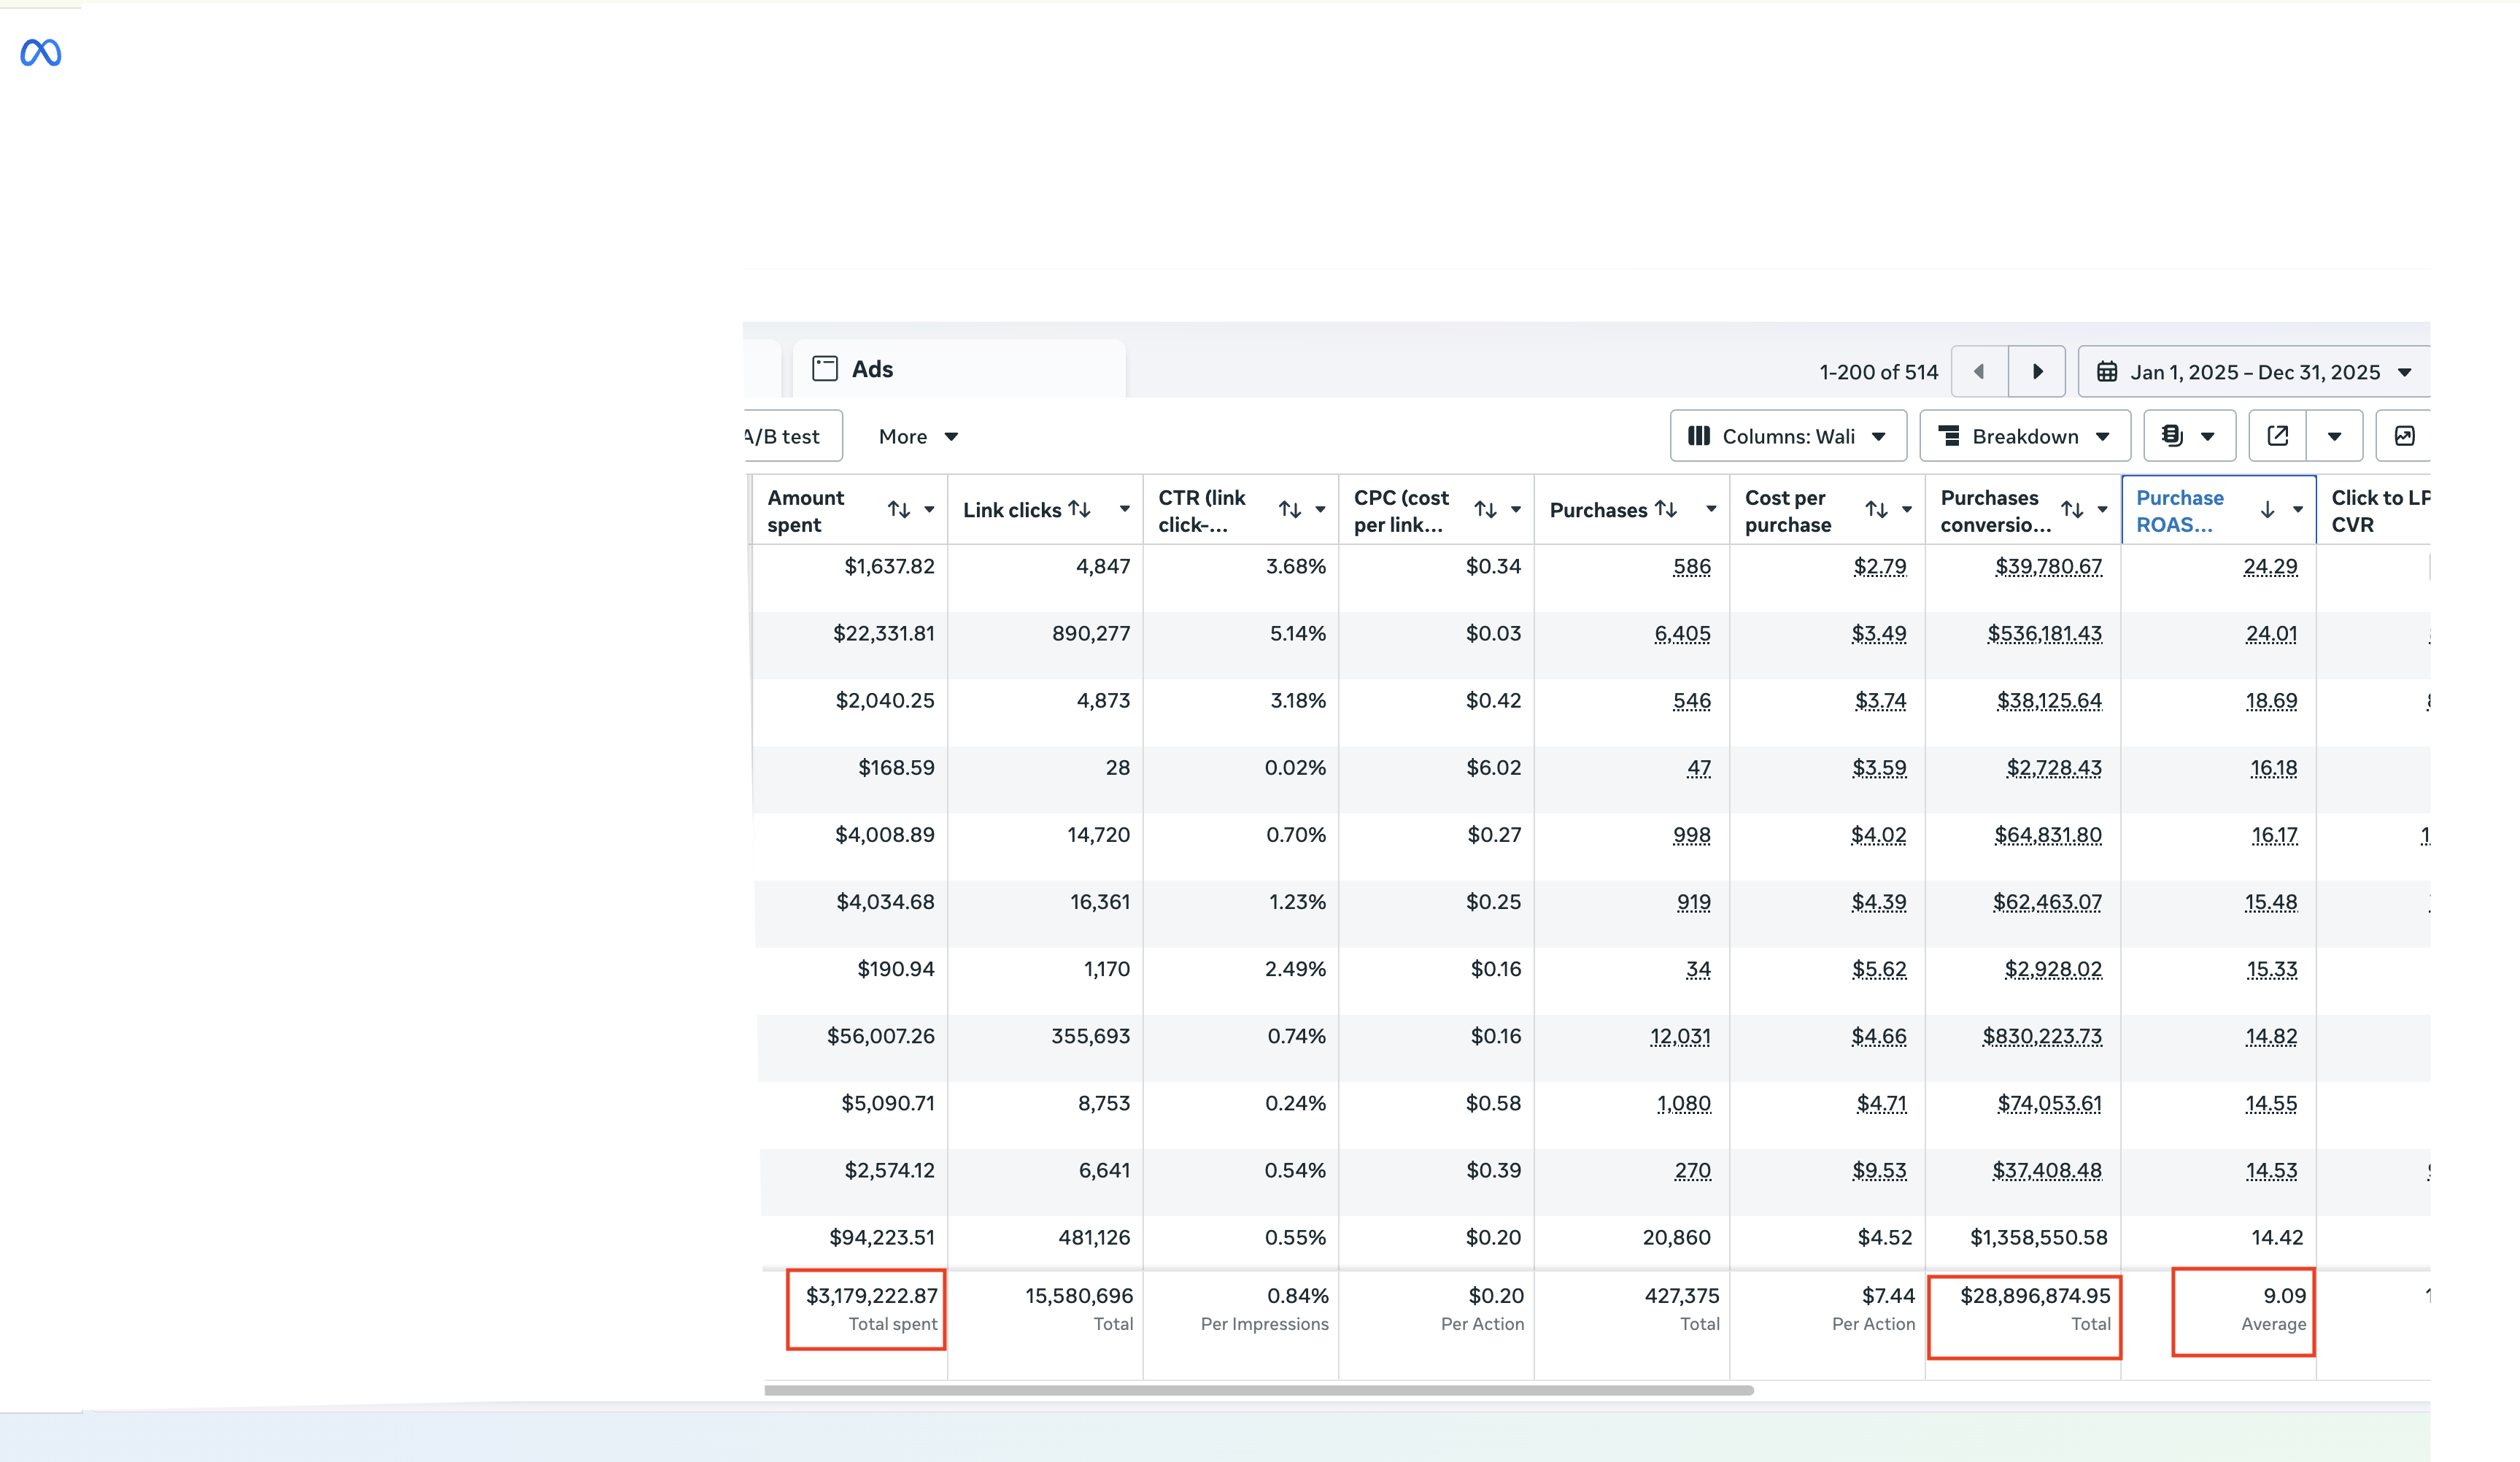The image size is (2520, 1462).
Task: Go to next page of results
Action: point(2037,372)
